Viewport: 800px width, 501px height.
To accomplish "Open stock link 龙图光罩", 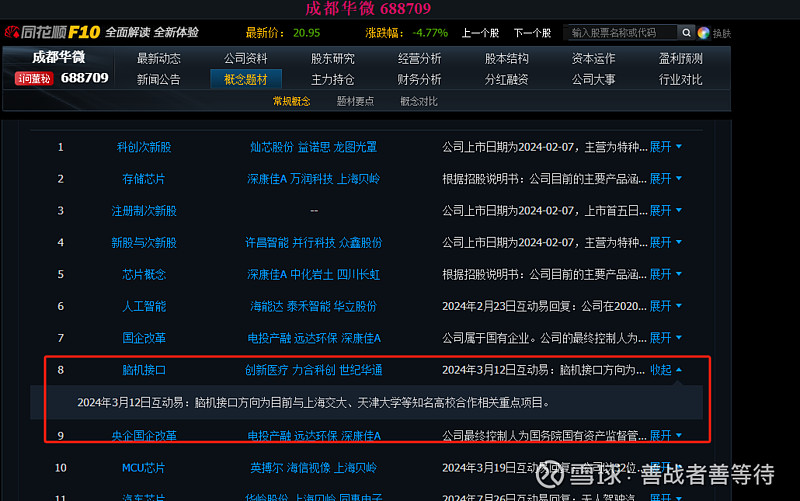I will pyautogui.click(x=355, y=147).
